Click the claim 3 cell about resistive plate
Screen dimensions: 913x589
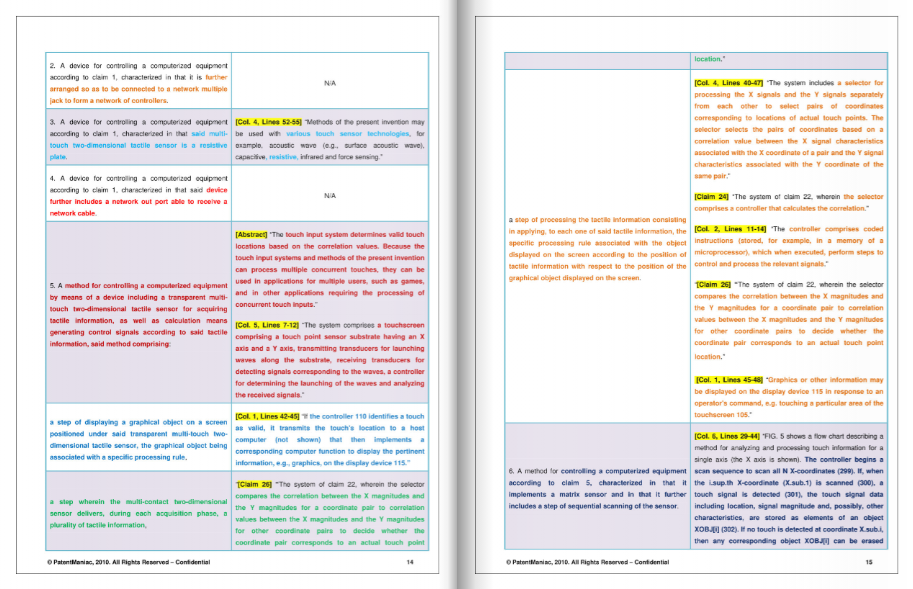point(139,139)
